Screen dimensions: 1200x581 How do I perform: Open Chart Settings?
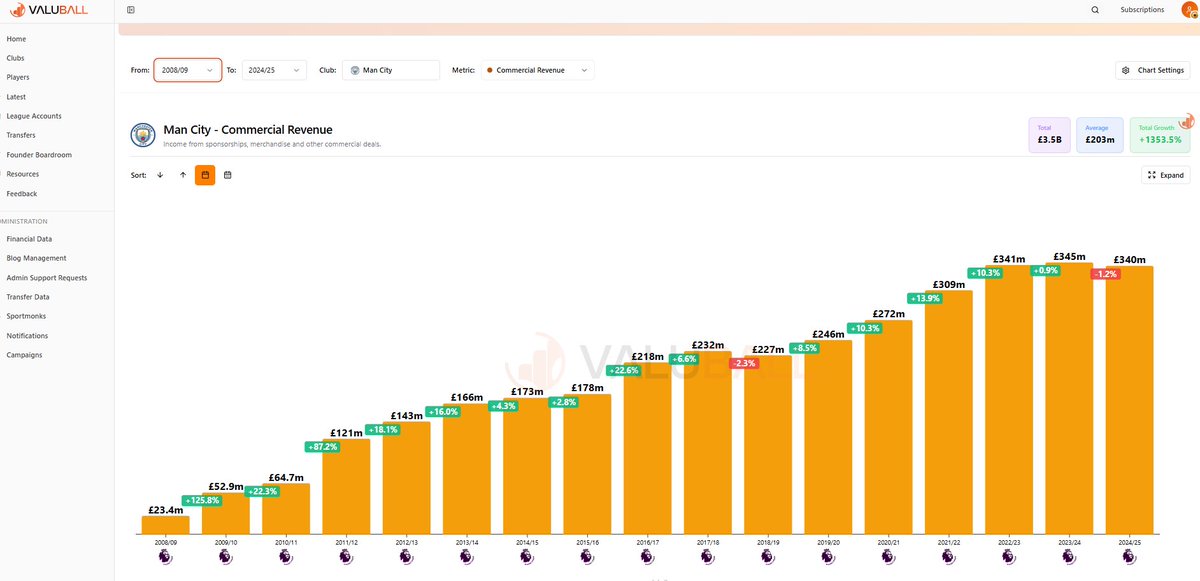[x=1152, y=70]
